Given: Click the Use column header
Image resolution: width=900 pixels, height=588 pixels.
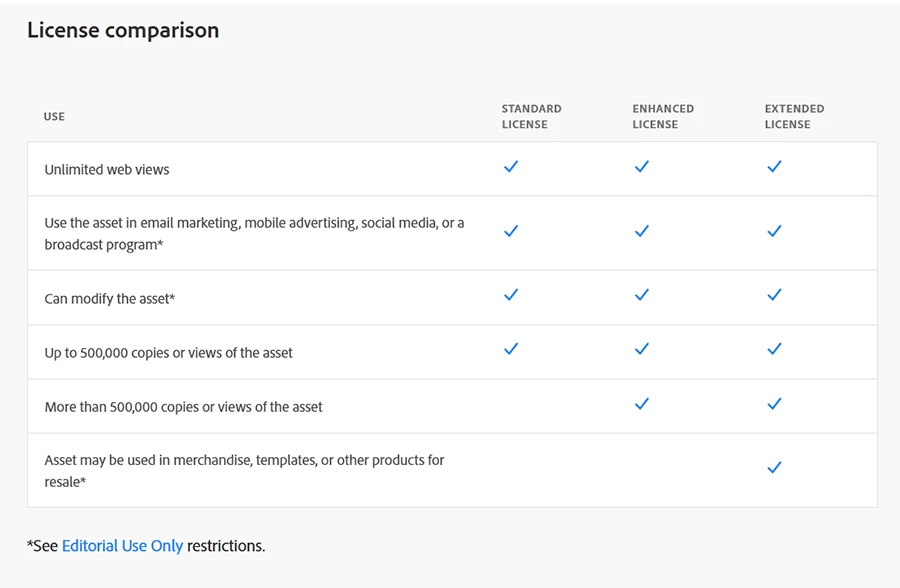Looking at the screenshot, I should [x=54, y=117].
